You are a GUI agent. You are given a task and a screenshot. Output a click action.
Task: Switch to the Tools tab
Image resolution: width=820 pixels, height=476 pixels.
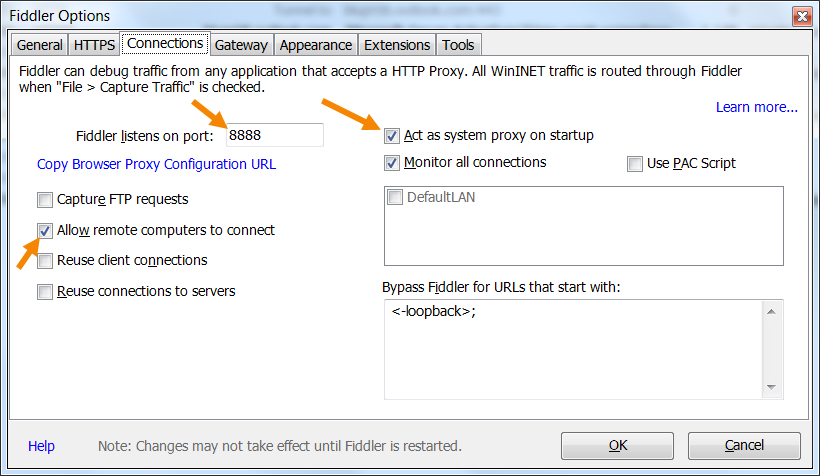click(x=458, y=45)
